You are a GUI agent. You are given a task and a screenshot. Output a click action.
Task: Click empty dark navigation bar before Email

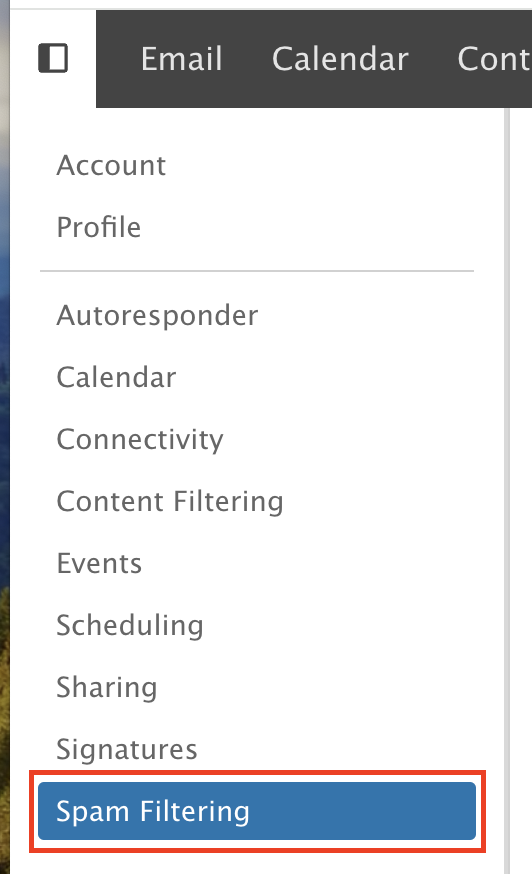pos(117,59)
